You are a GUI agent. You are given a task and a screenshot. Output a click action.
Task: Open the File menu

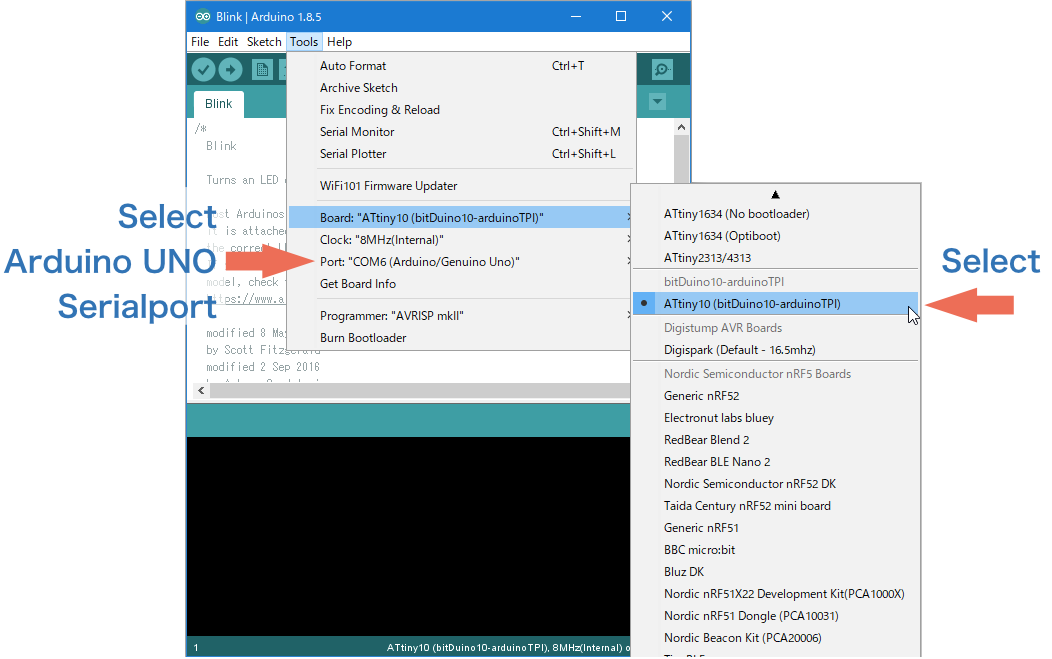200,42
